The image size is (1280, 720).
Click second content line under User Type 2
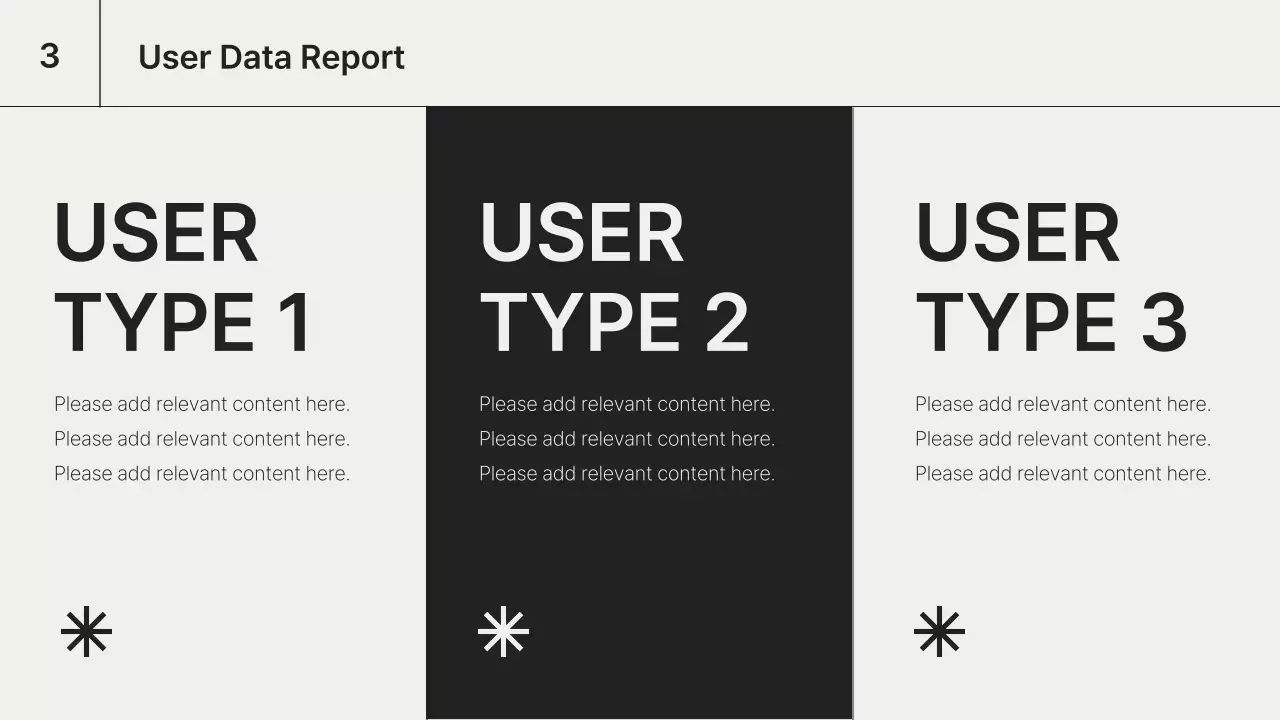tap(627, 439)
